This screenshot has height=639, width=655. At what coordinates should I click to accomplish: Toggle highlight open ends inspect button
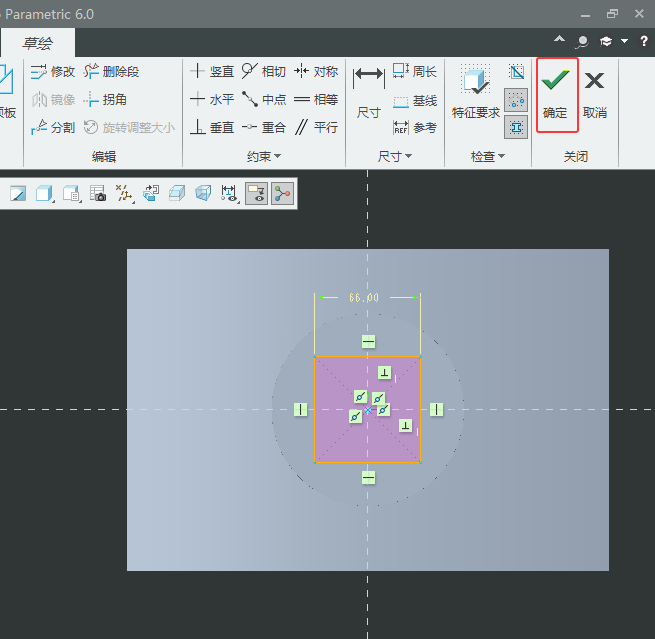[x=516, y=99]
